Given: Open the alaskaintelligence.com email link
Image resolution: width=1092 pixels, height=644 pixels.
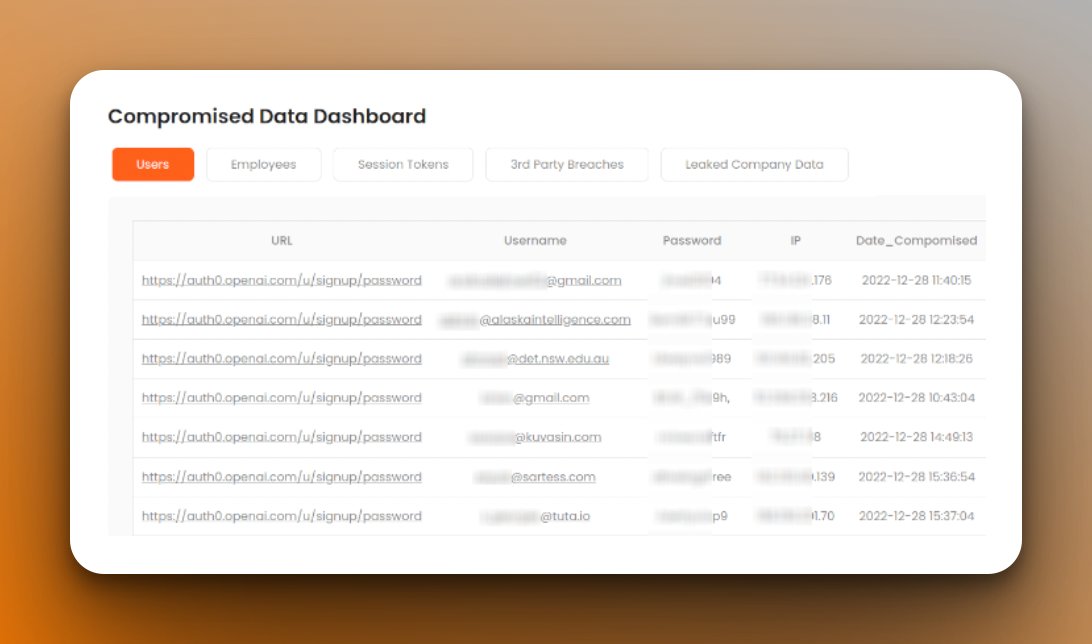Looking at the screenshot, I should 535,319.
